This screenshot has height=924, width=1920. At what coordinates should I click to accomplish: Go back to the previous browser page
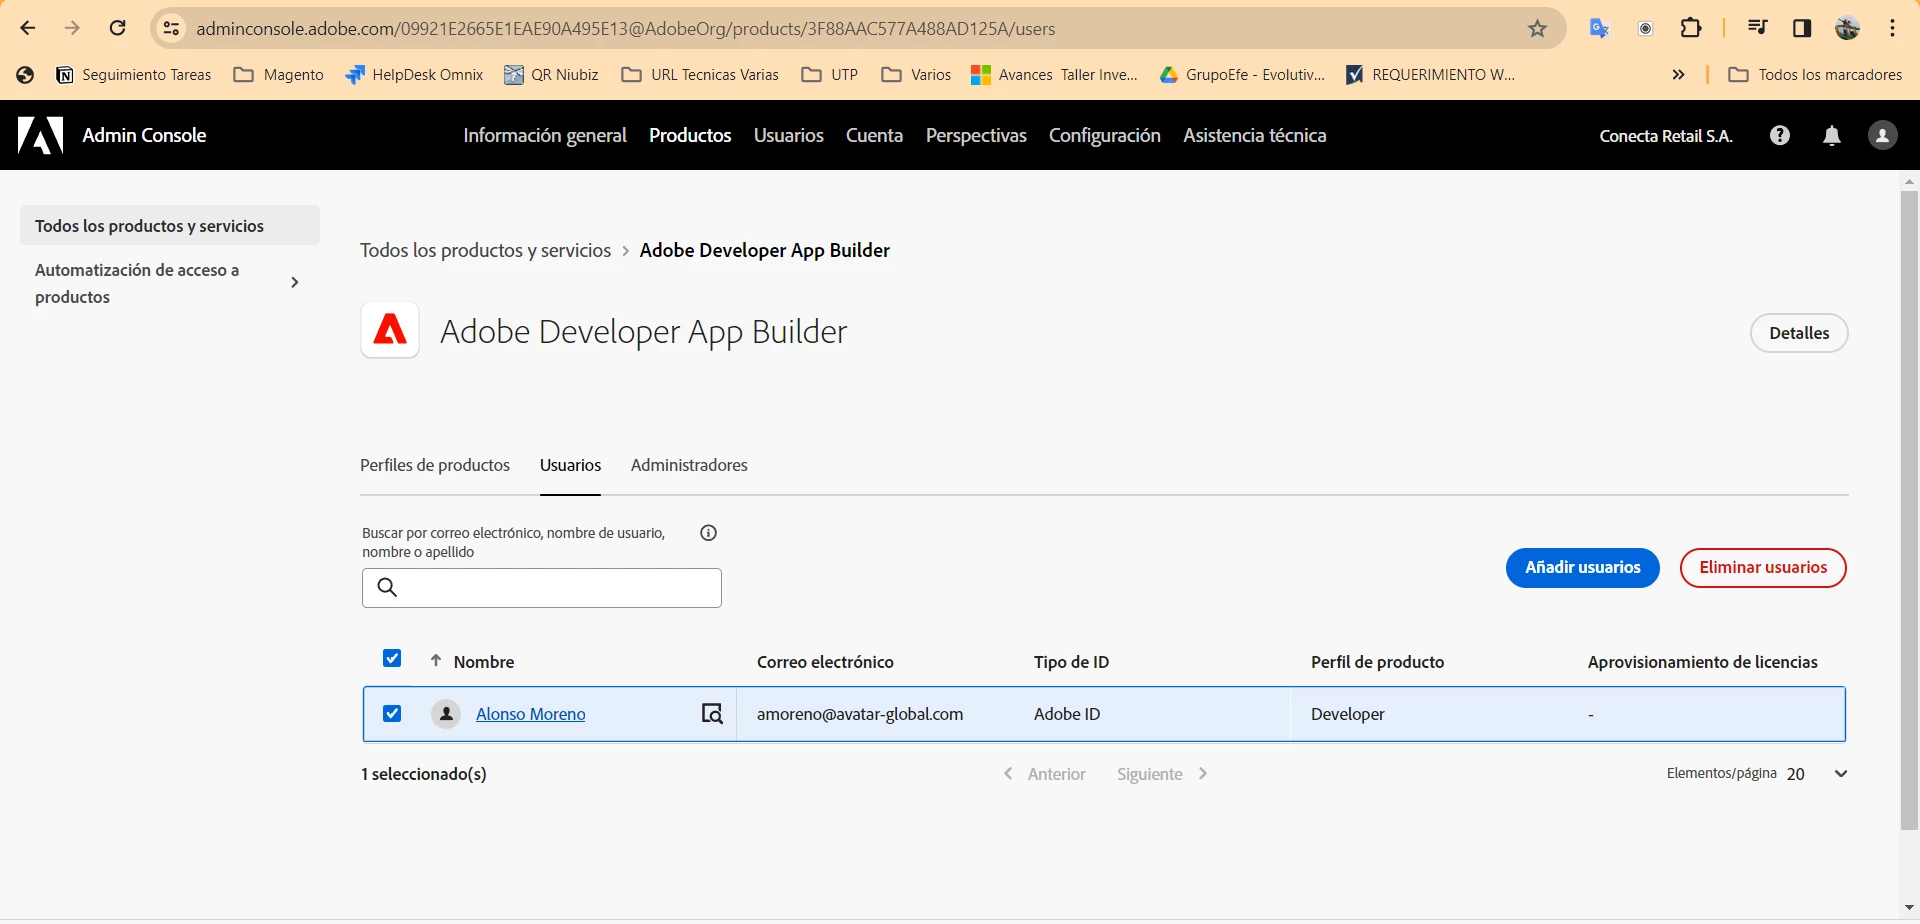pos(28,28)
